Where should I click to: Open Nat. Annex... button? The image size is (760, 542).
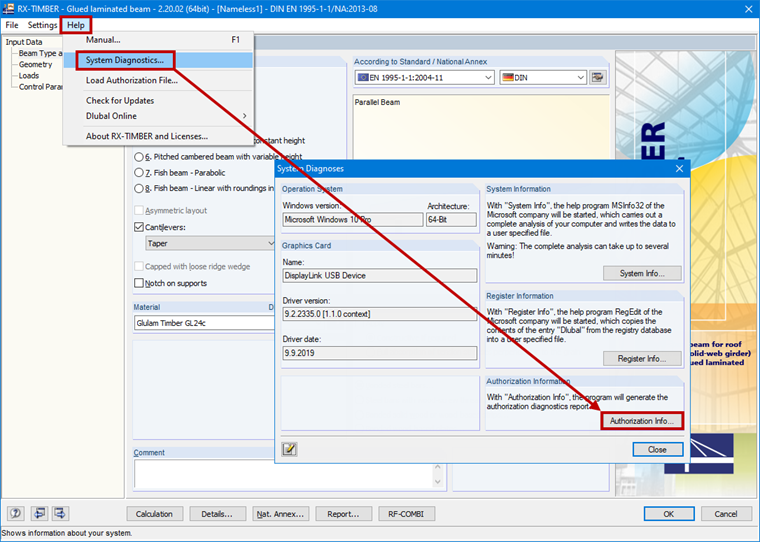pos(280,514)
